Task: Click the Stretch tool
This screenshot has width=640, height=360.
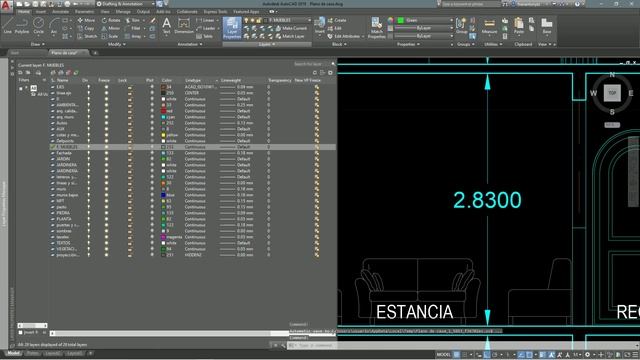Action: pos(87,36)
